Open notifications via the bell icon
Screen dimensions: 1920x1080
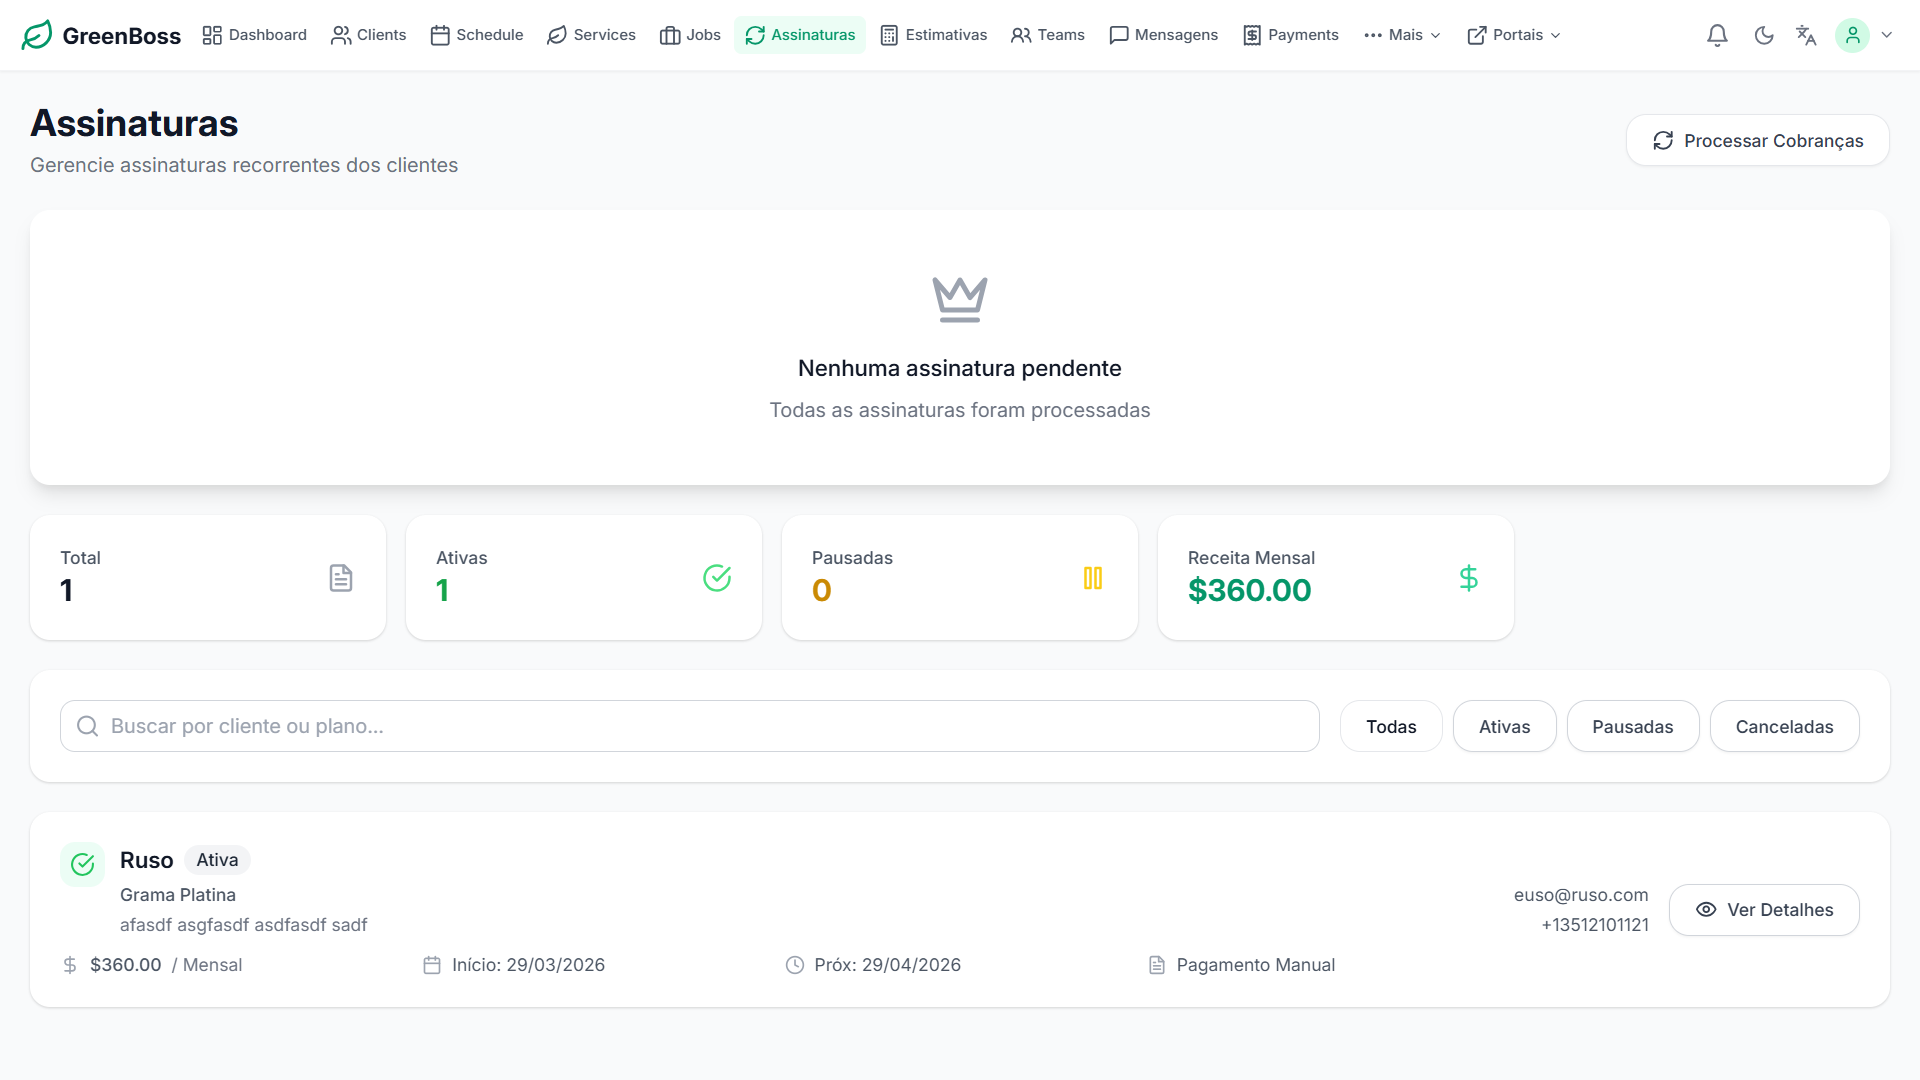(1717, 35)
